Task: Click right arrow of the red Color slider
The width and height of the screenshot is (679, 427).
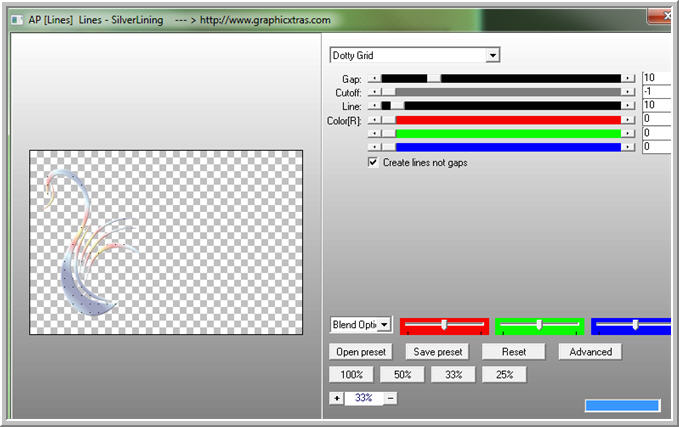Action: pyautogui.click(x=627, y=120)
